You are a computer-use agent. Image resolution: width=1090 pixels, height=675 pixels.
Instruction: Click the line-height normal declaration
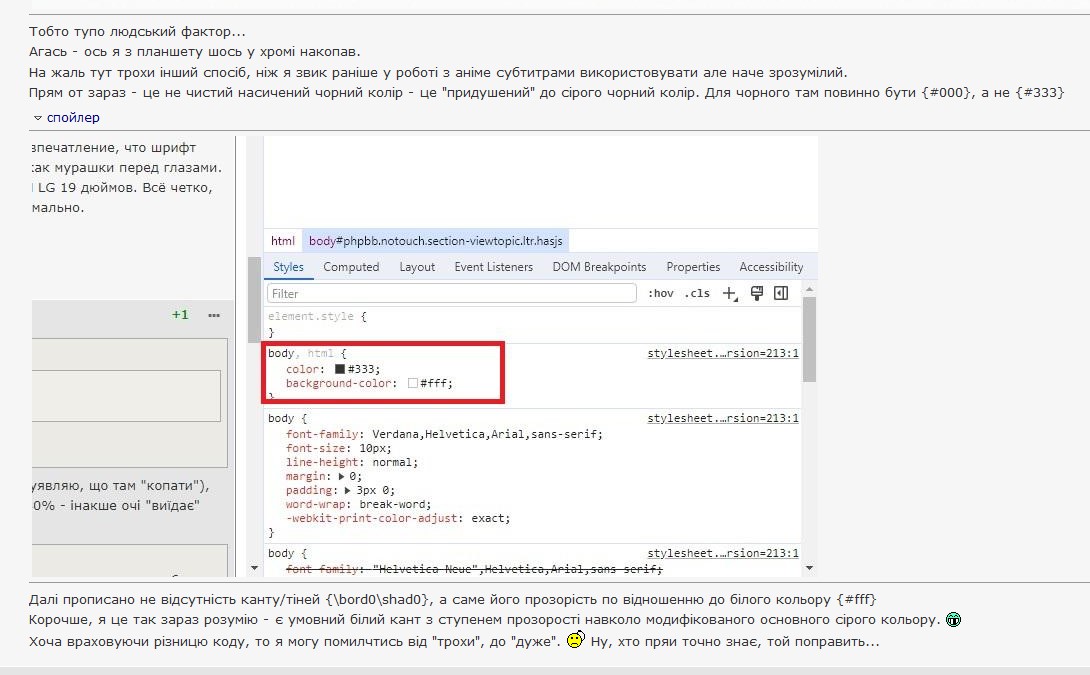click(x=352, y=462)
